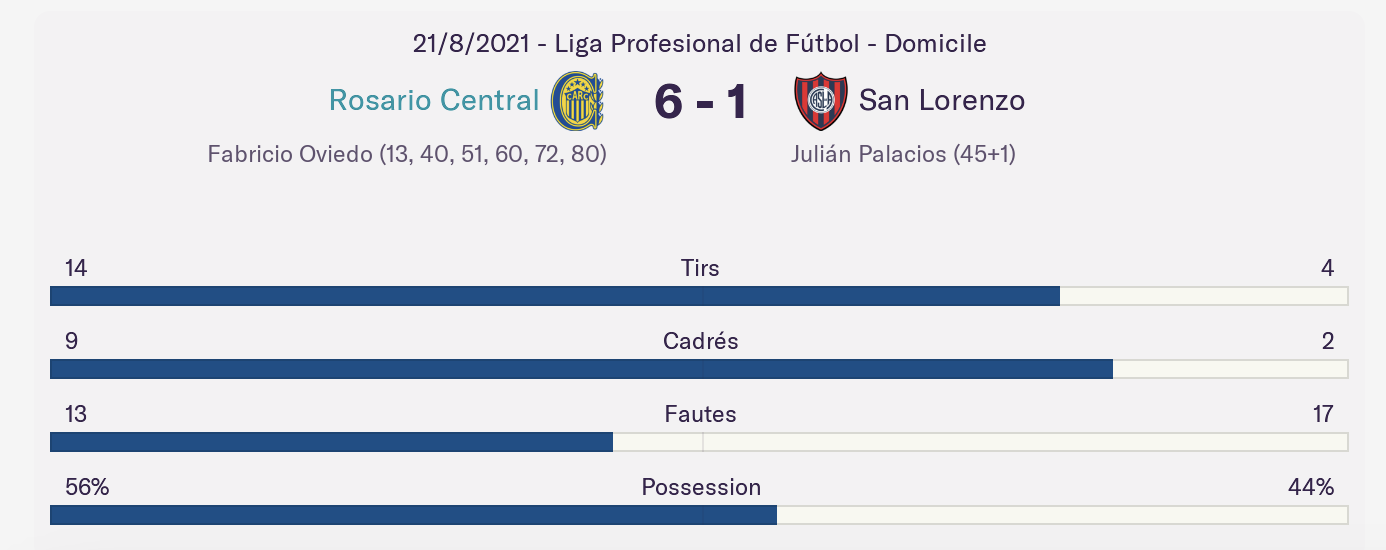Screen dimensions: 1386x550
Task: Select the 6 - 1 match score
Action: coord(701,101)
